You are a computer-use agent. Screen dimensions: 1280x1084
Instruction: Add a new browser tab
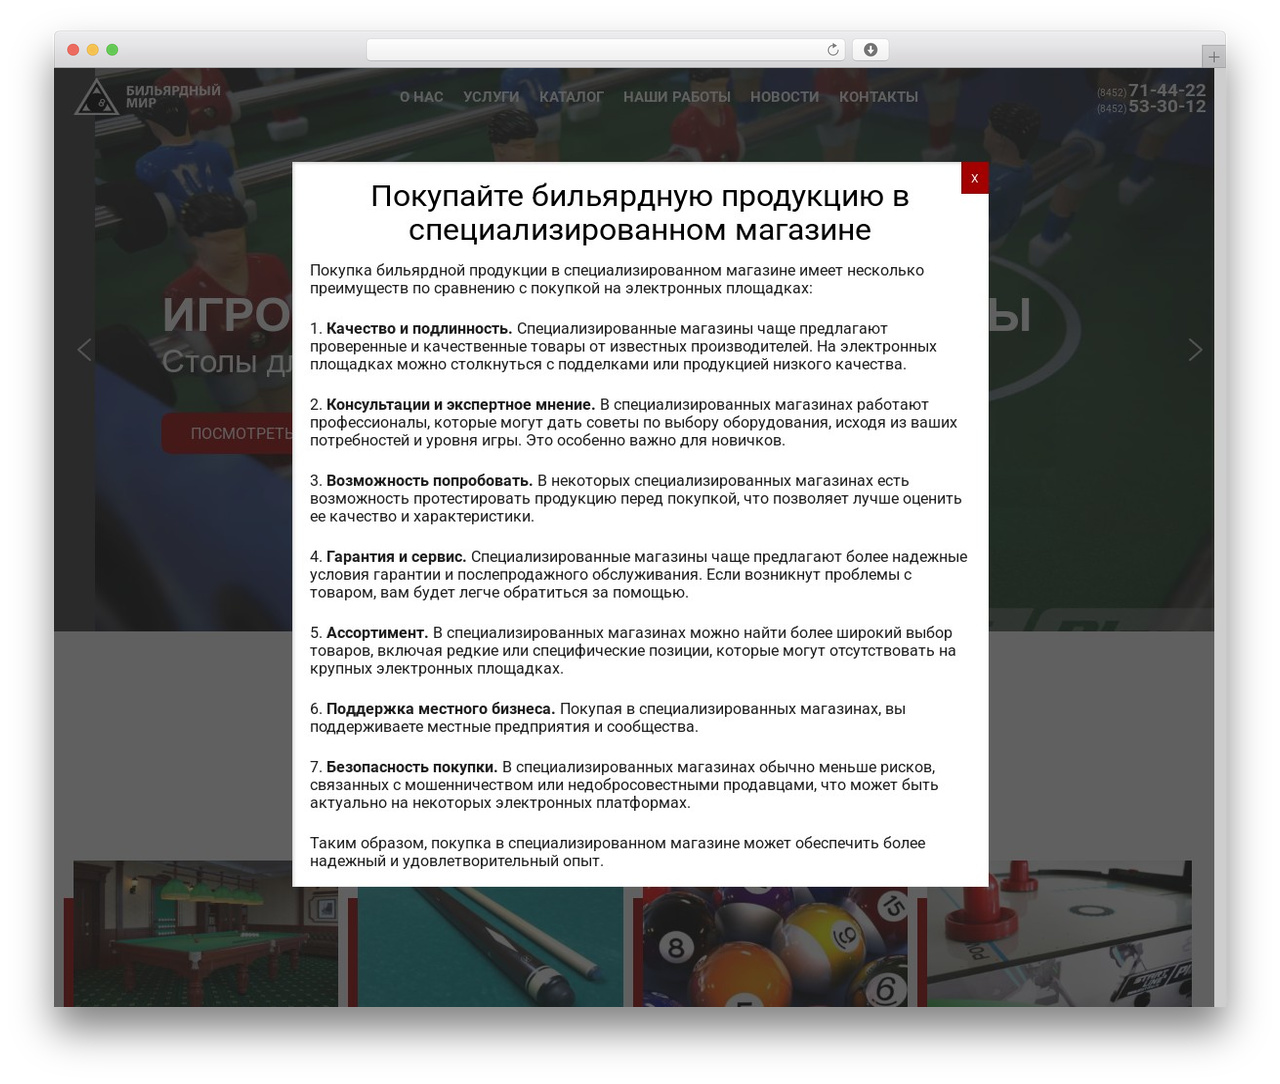(x=1213, y=57)
